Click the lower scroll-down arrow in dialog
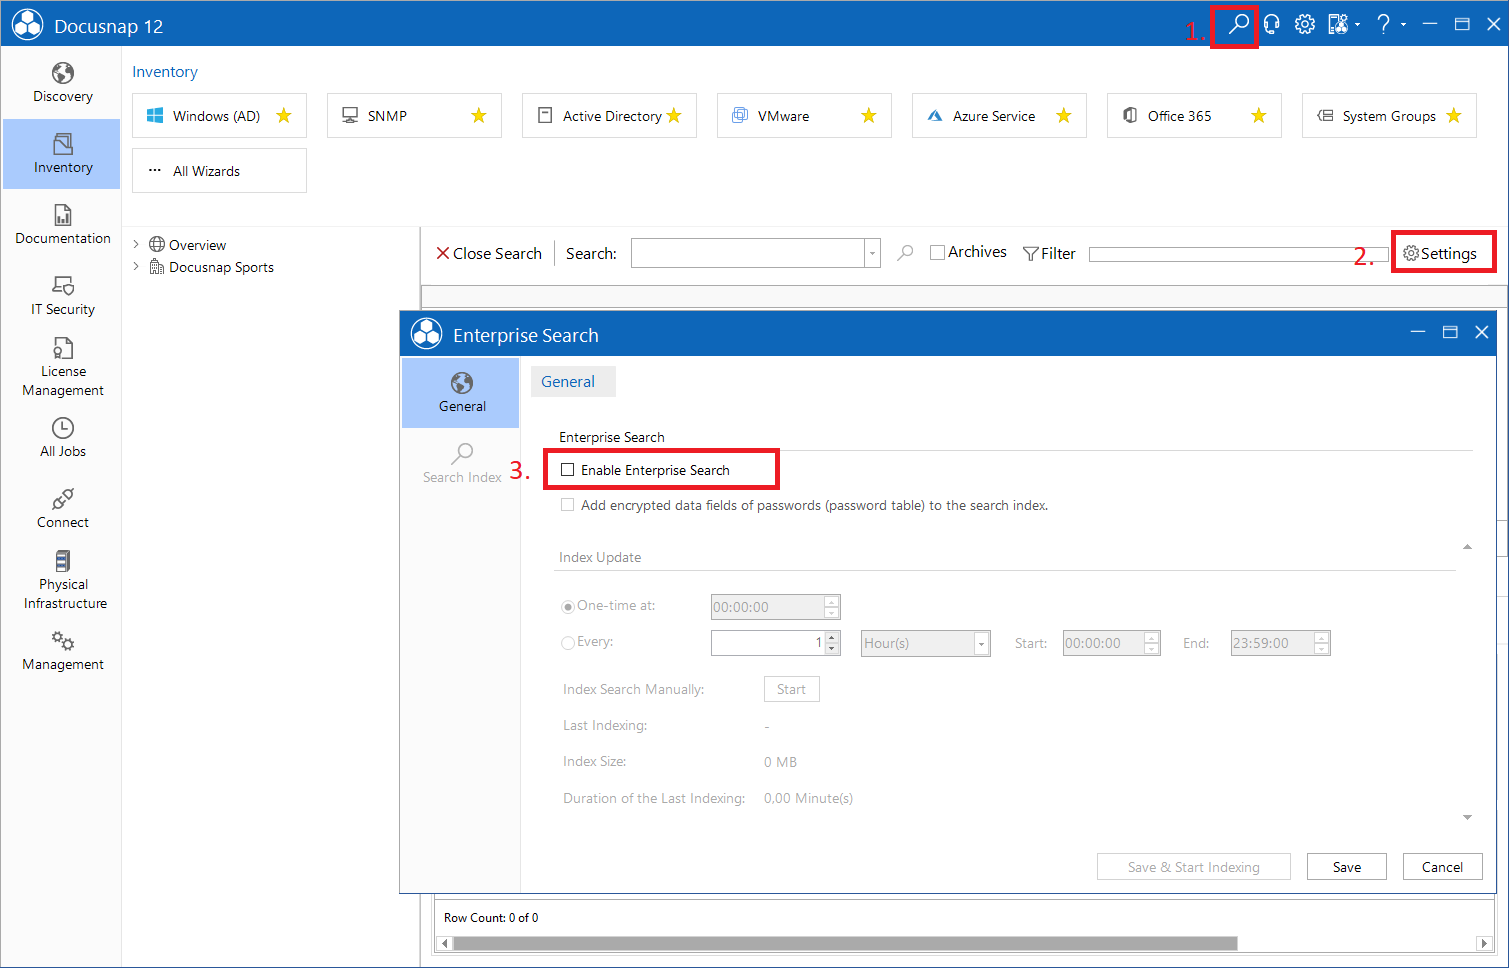 tap(1467, 818)
